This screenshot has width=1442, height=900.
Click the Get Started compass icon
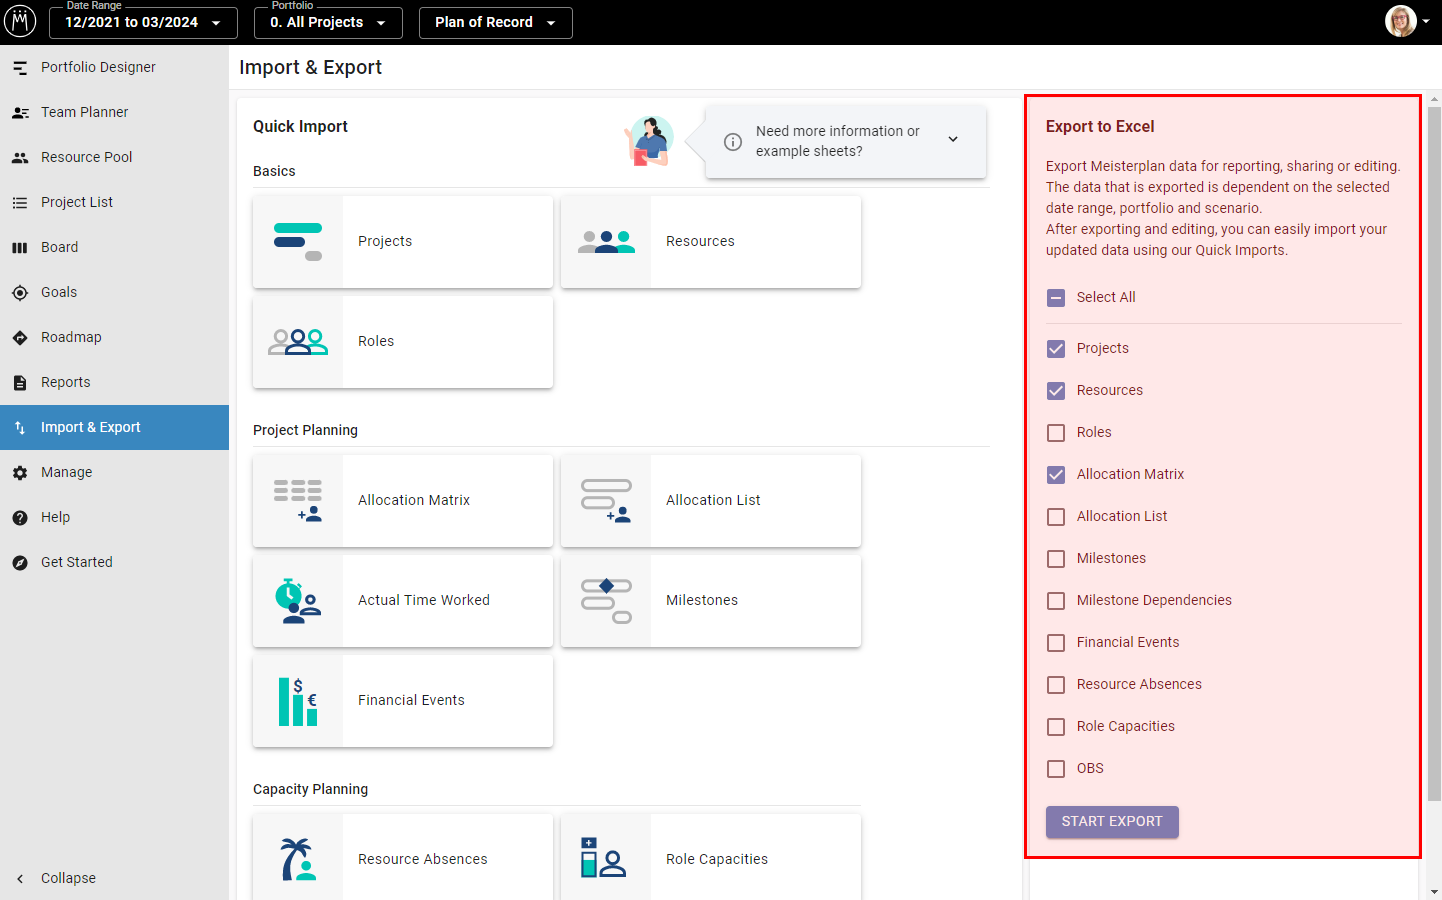(x=20, y=563)
